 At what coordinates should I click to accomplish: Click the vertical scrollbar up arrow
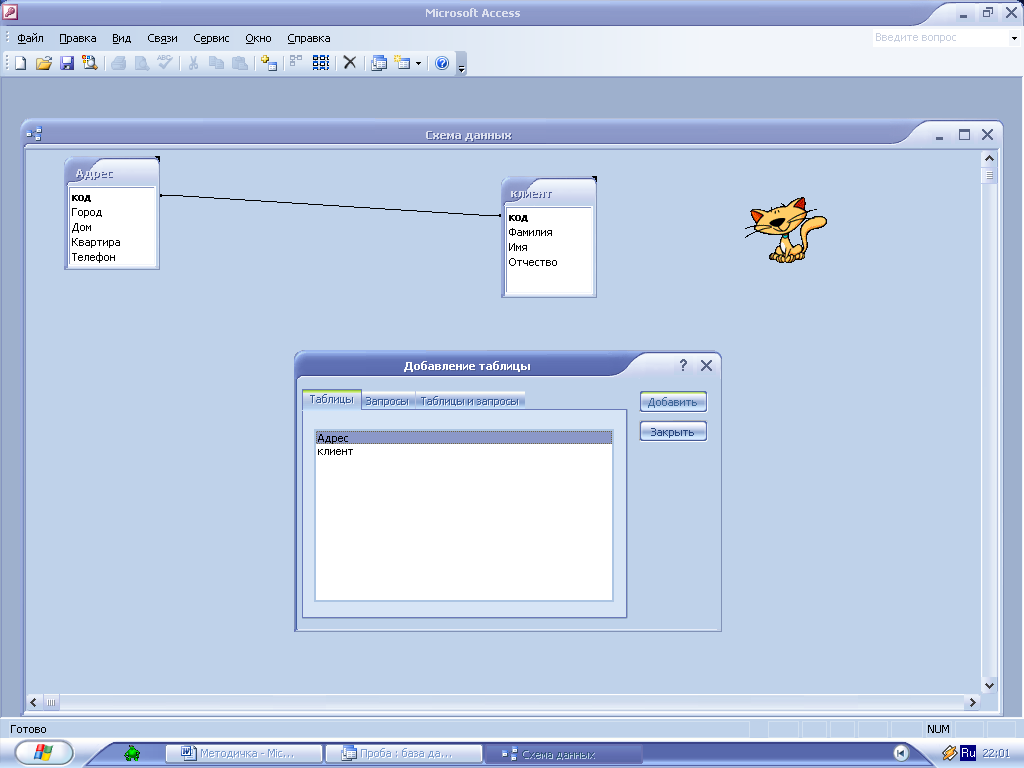pos(989,158)
